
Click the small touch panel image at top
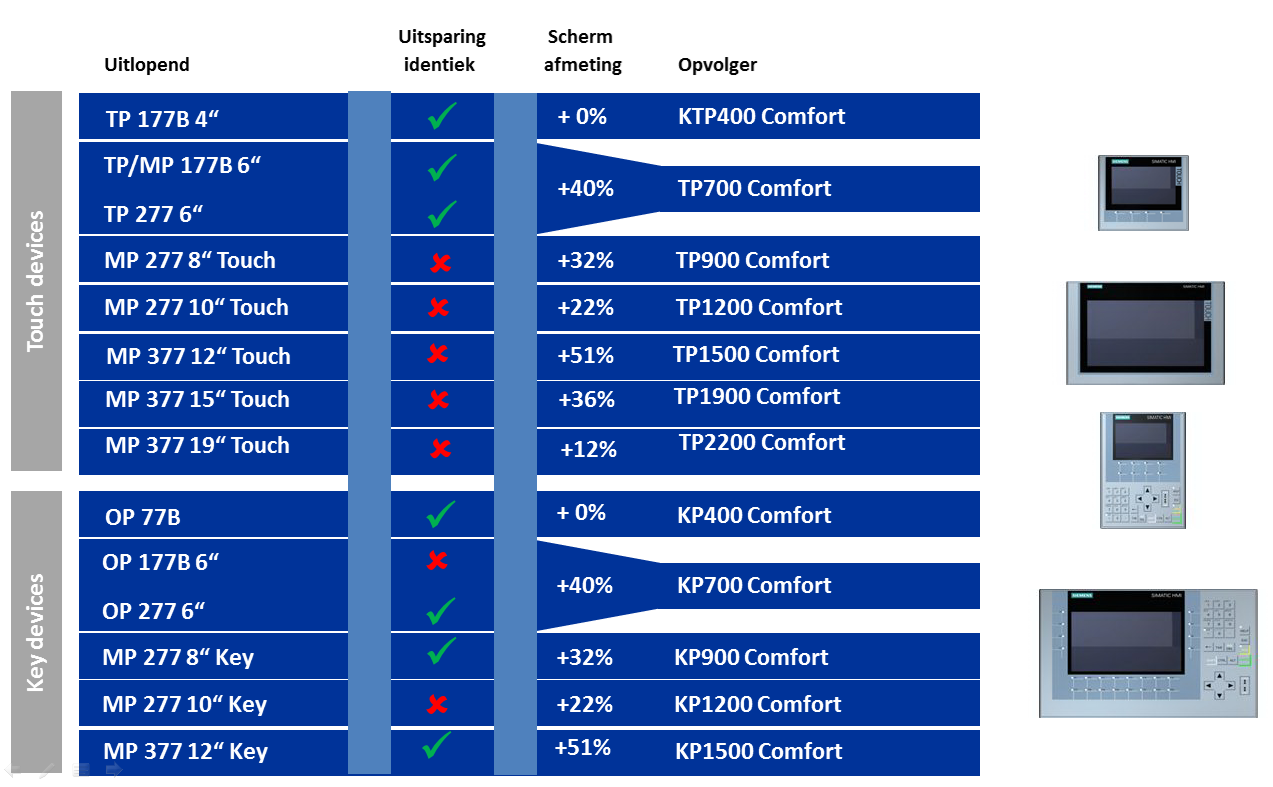1143,194
